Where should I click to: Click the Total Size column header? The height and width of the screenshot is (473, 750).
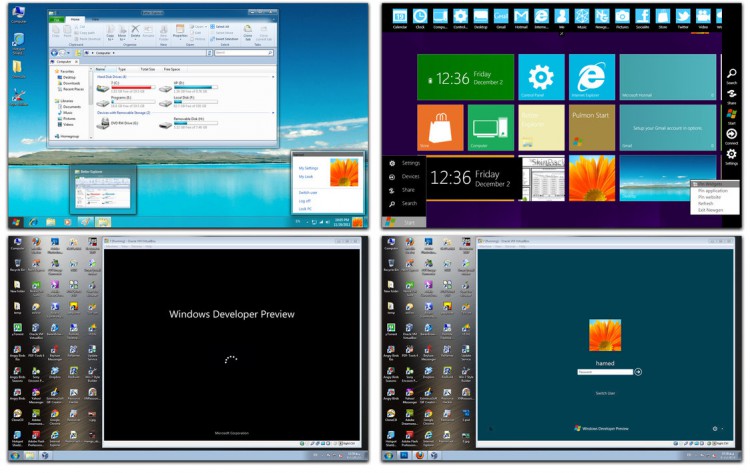(x=148, y=69)
